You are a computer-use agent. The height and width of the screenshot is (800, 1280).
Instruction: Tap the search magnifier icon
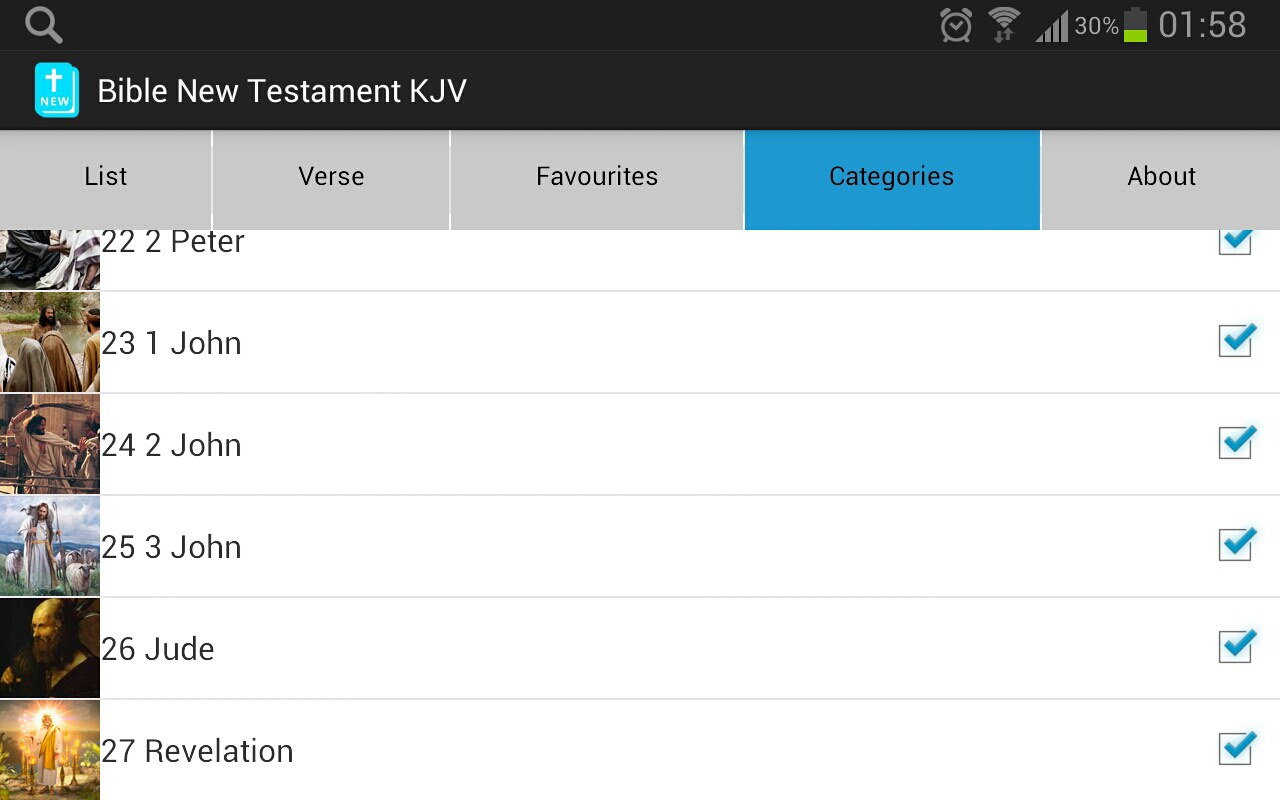pos(43,25)
